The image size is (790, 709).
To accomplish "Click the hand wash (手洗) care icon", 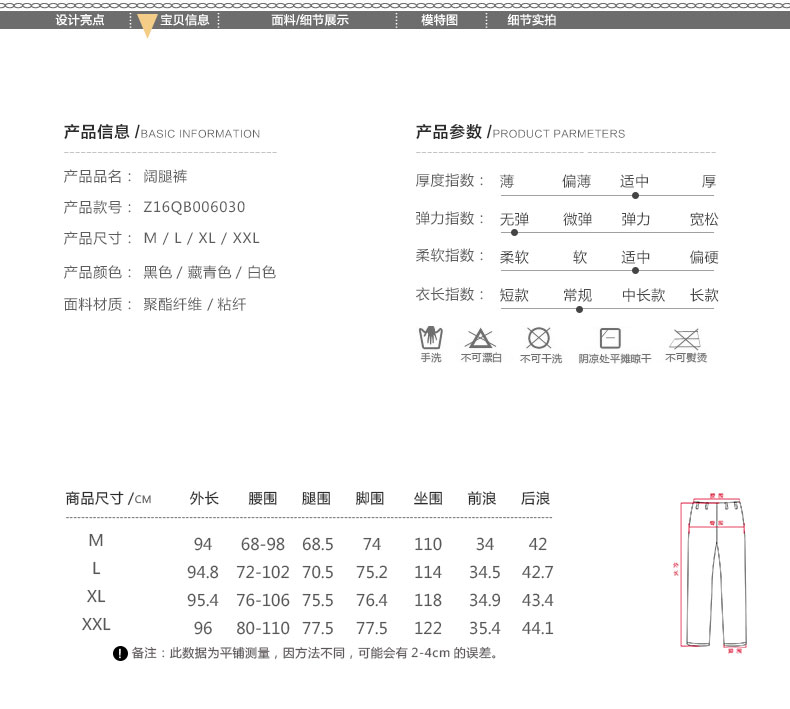I will [x=430, y=337].
